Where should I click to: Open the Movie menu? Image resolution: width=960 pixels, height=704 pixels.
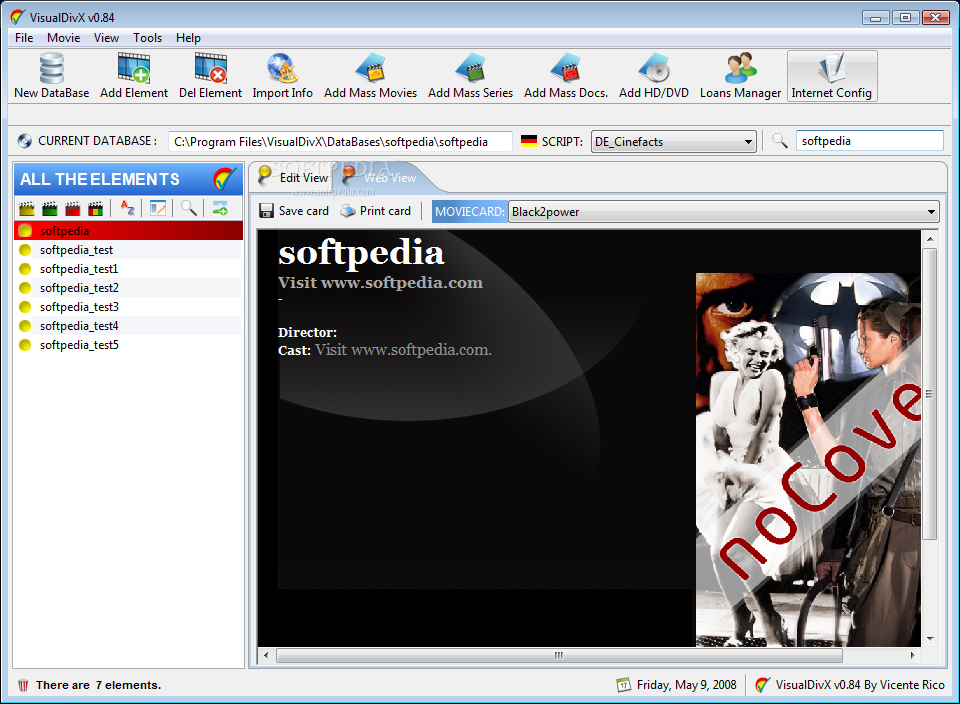[x=64, y=38]
